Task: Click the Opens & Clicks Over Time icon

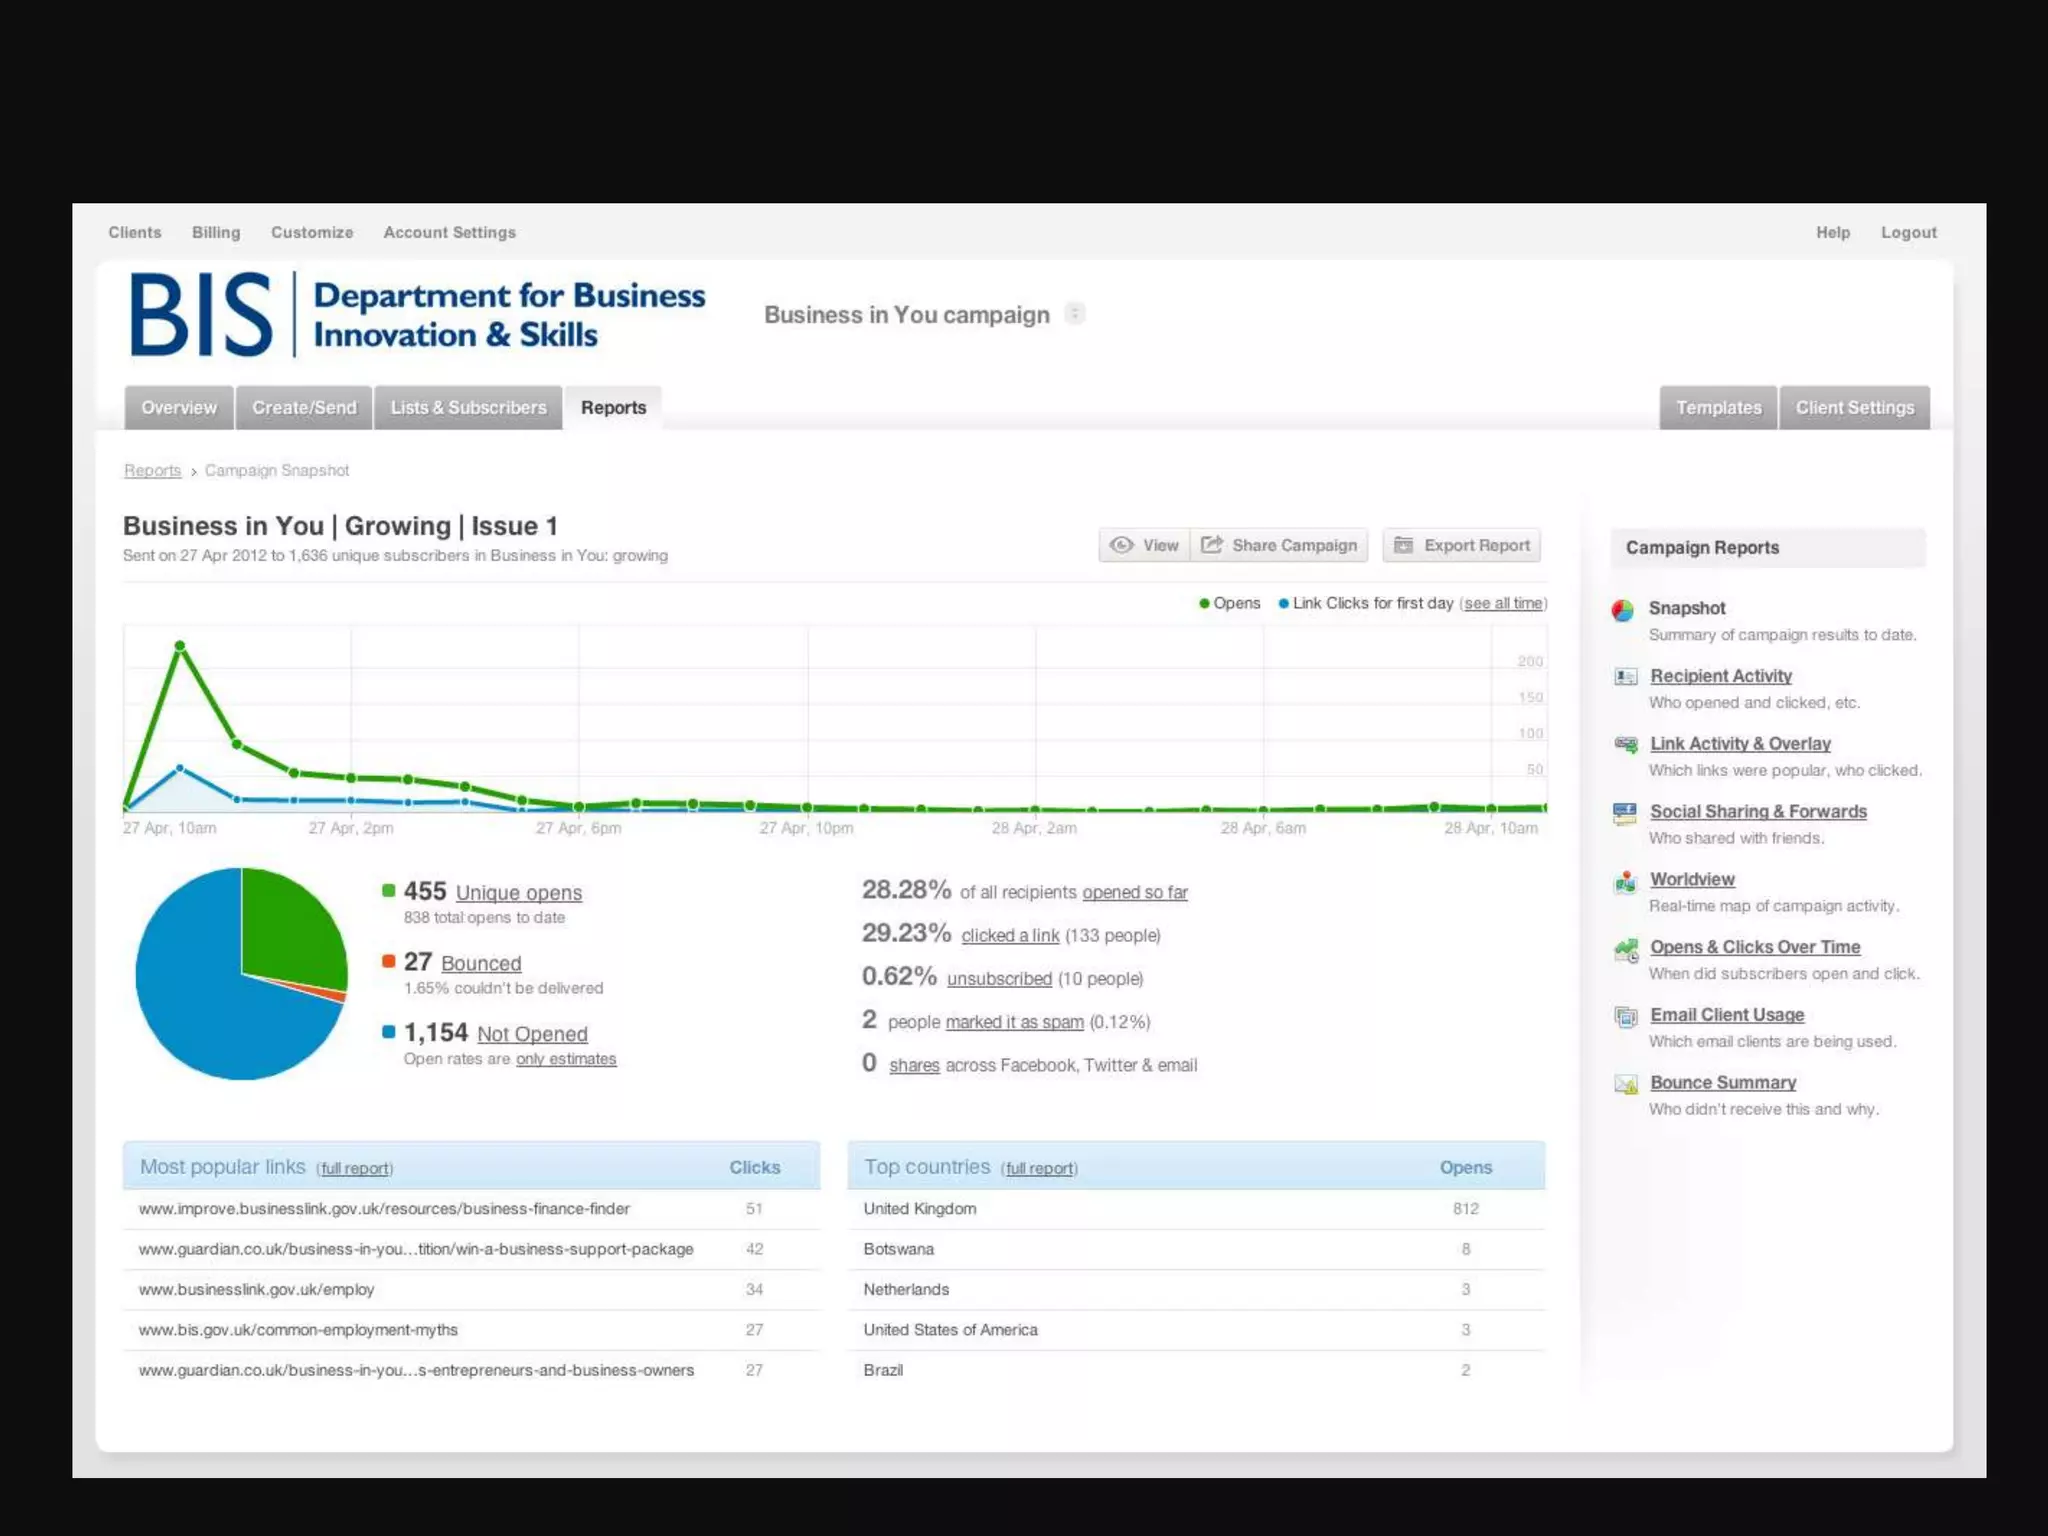Action: [1625, 949]
